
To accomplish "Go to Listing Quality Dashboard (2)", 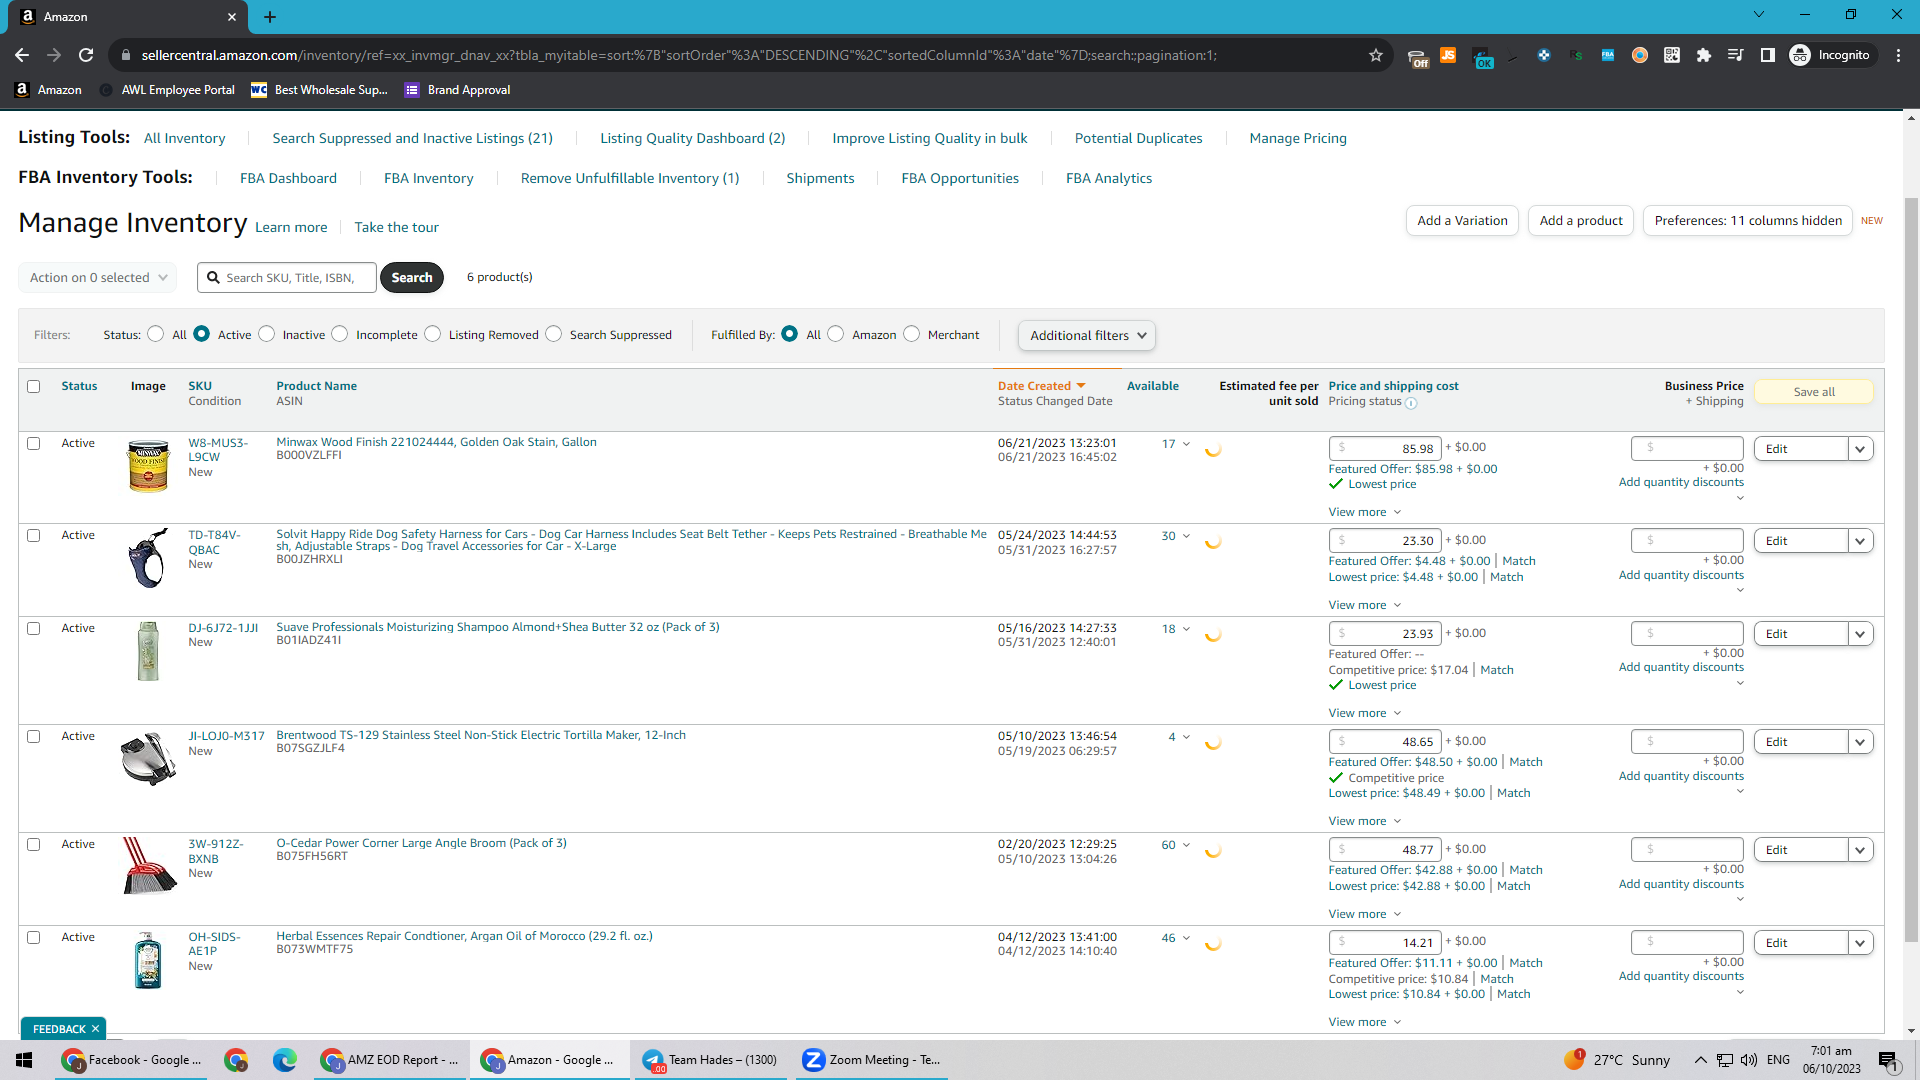I will tap(692, 138).
